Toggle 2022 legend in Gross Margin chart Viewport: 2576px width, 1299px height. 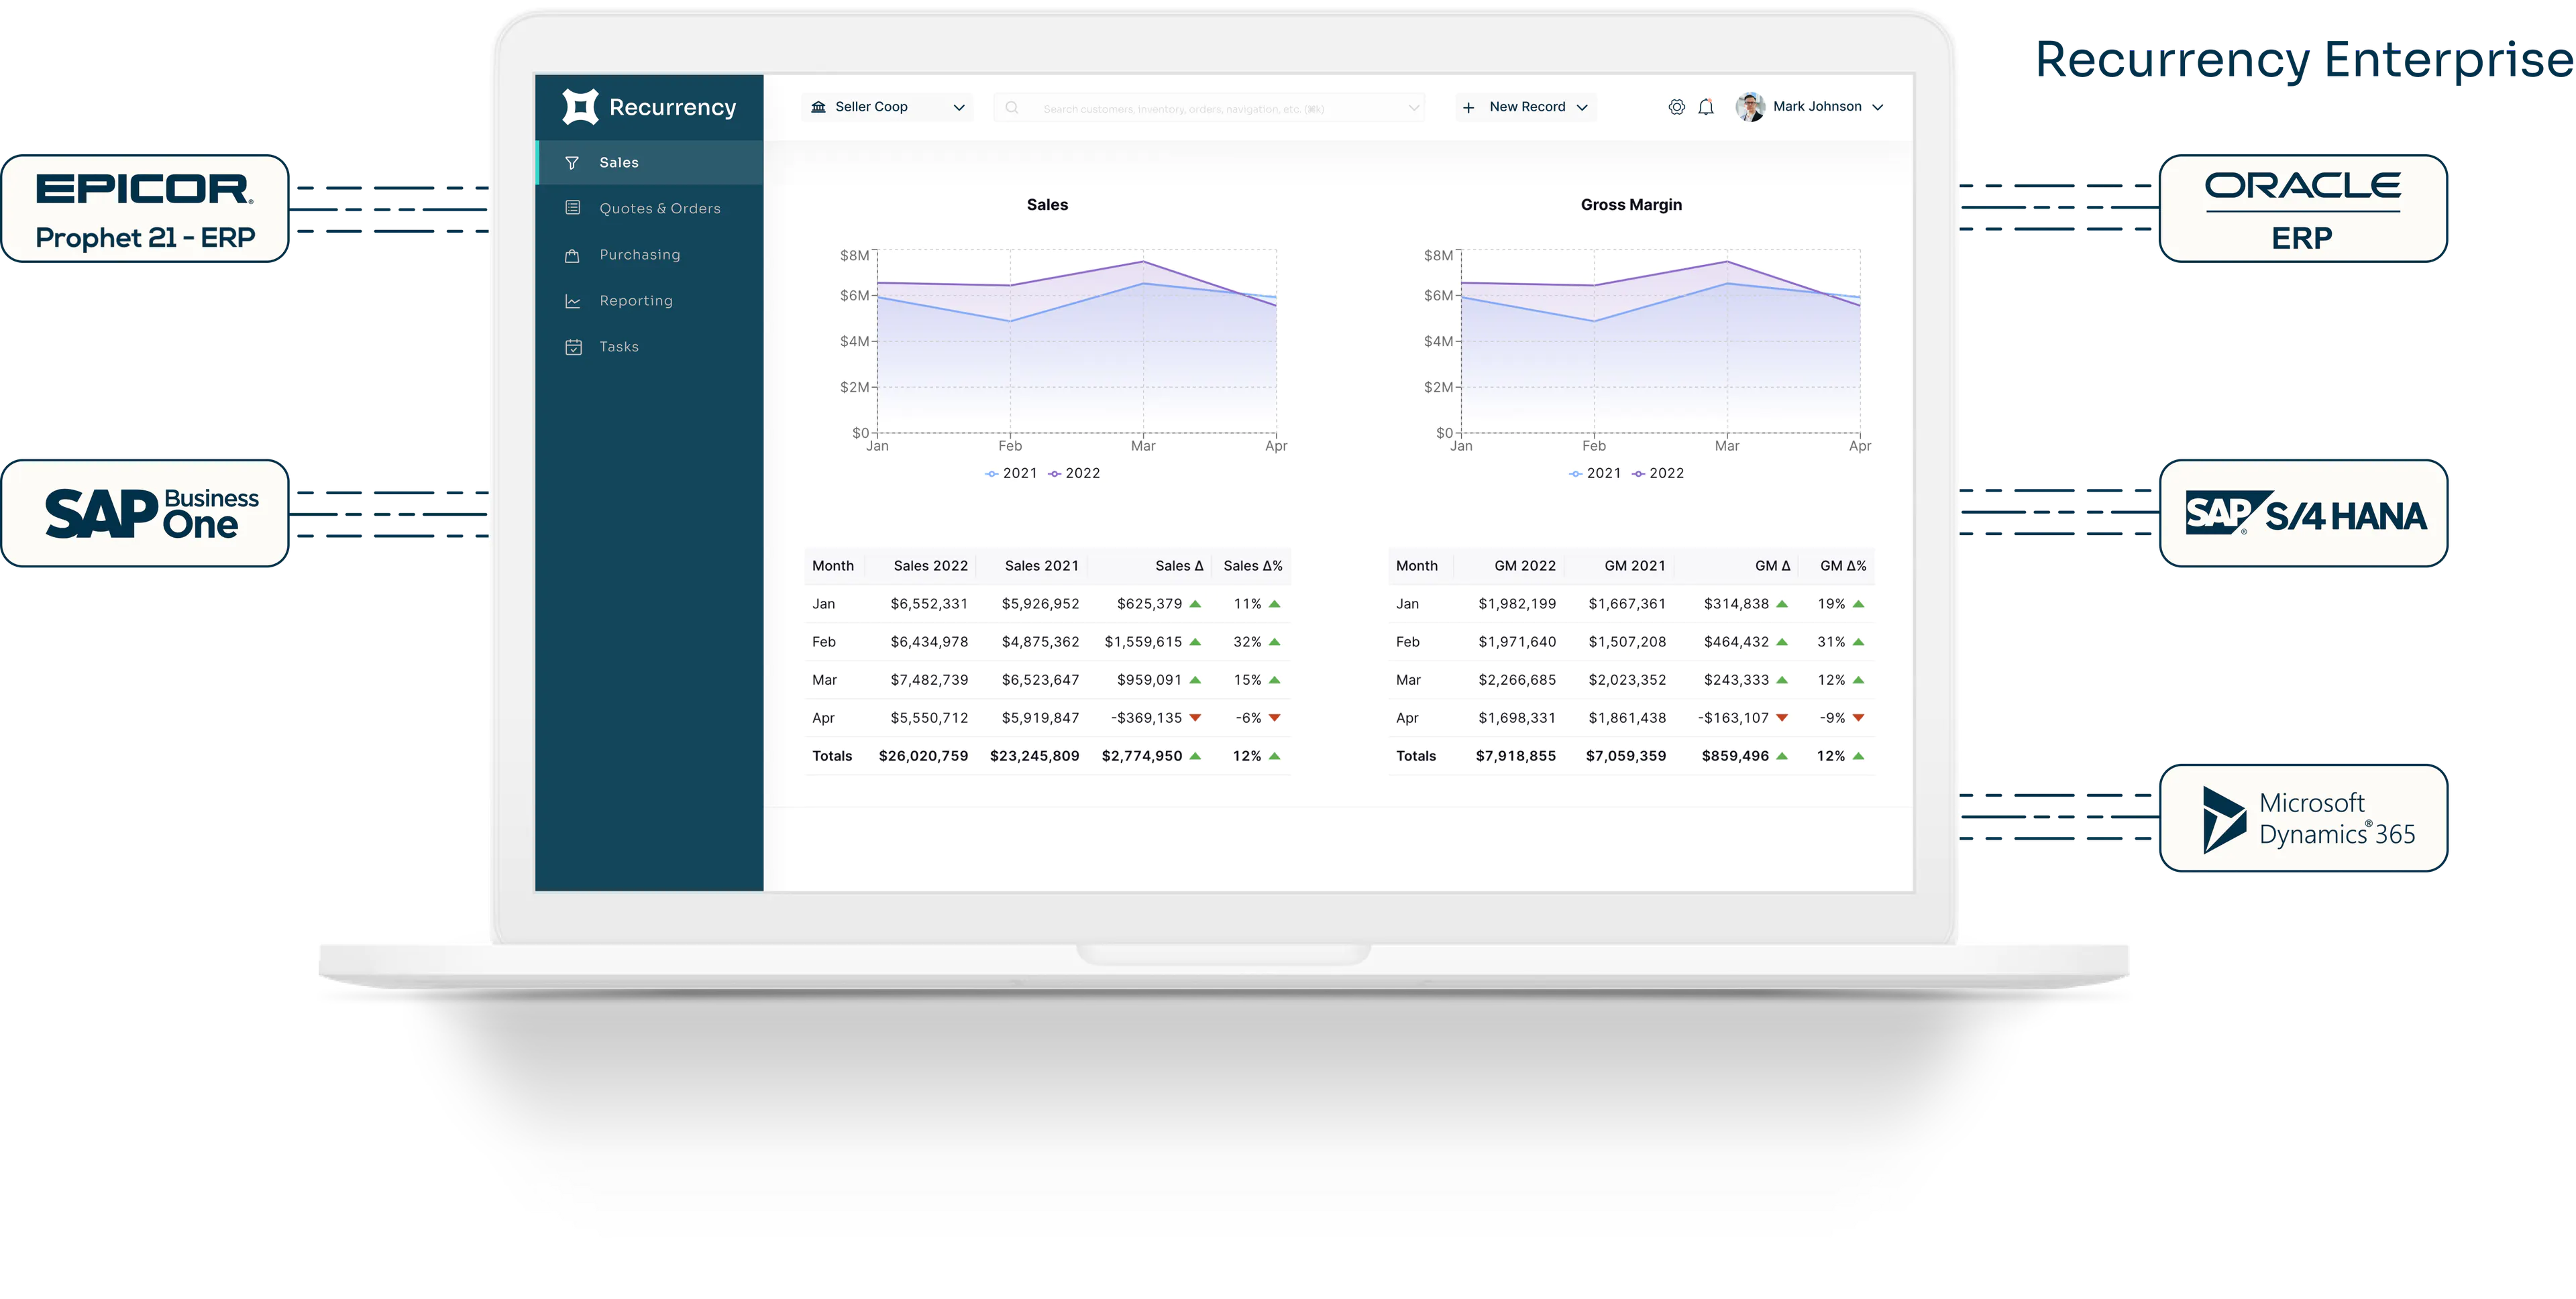(1658, 473)
